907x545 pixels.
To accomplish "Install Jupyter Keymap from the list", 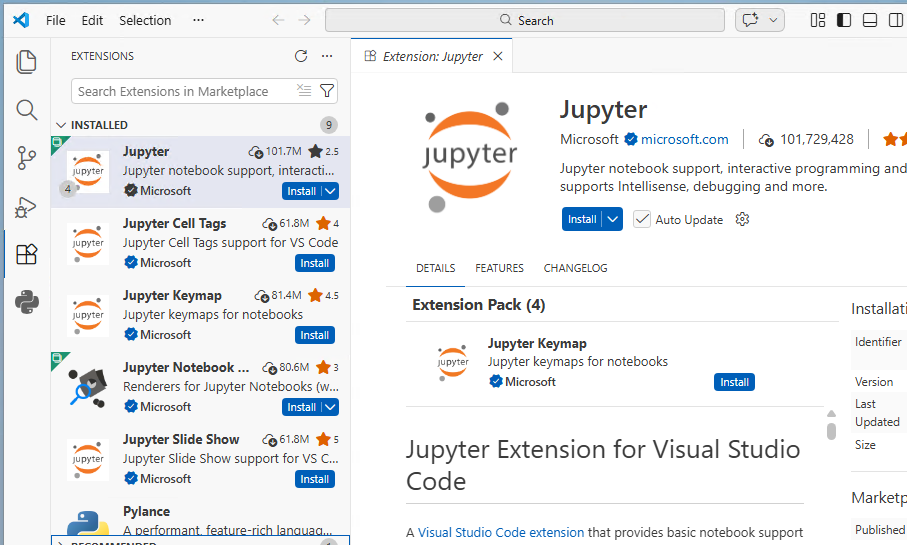I will tap(315, 335).
